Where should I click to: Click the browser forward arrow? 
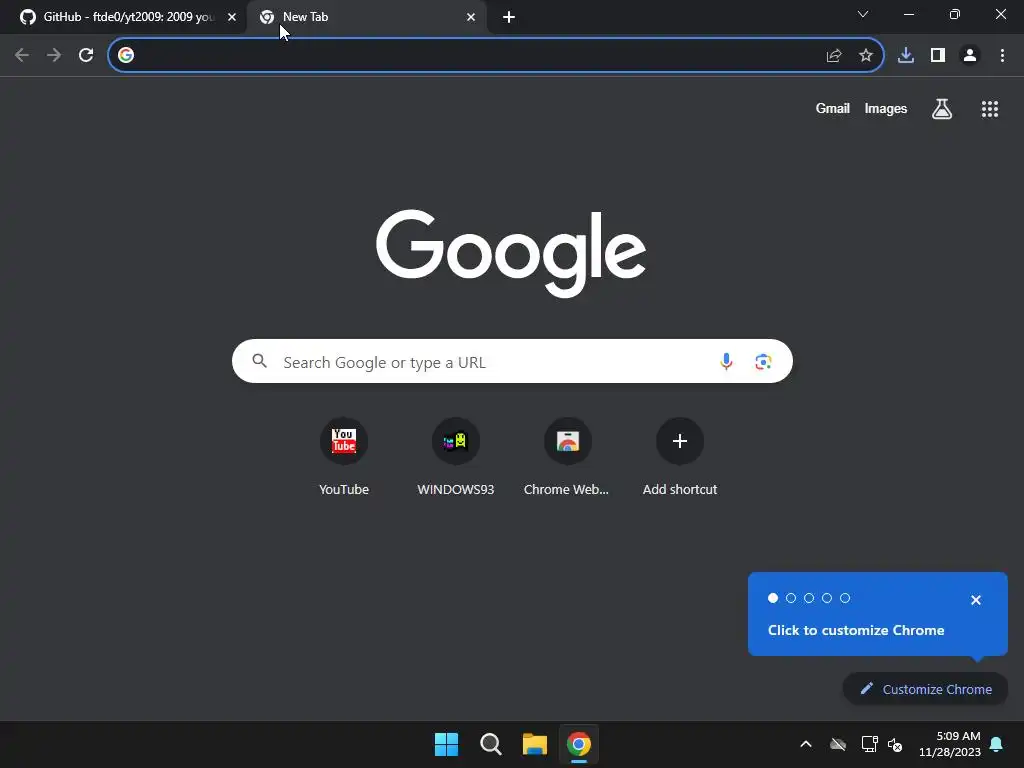pyautogui.click(x=54, y=56)
